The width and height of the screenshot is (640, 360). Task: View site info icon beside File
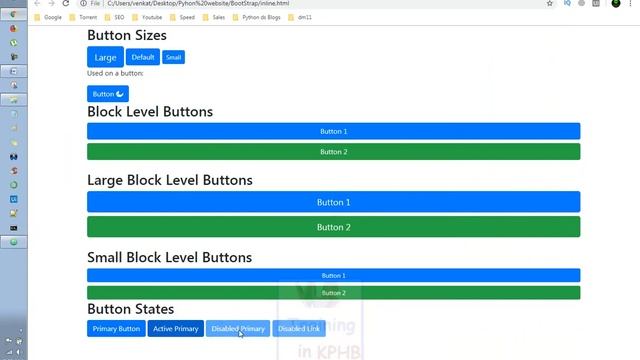point(83,3)
